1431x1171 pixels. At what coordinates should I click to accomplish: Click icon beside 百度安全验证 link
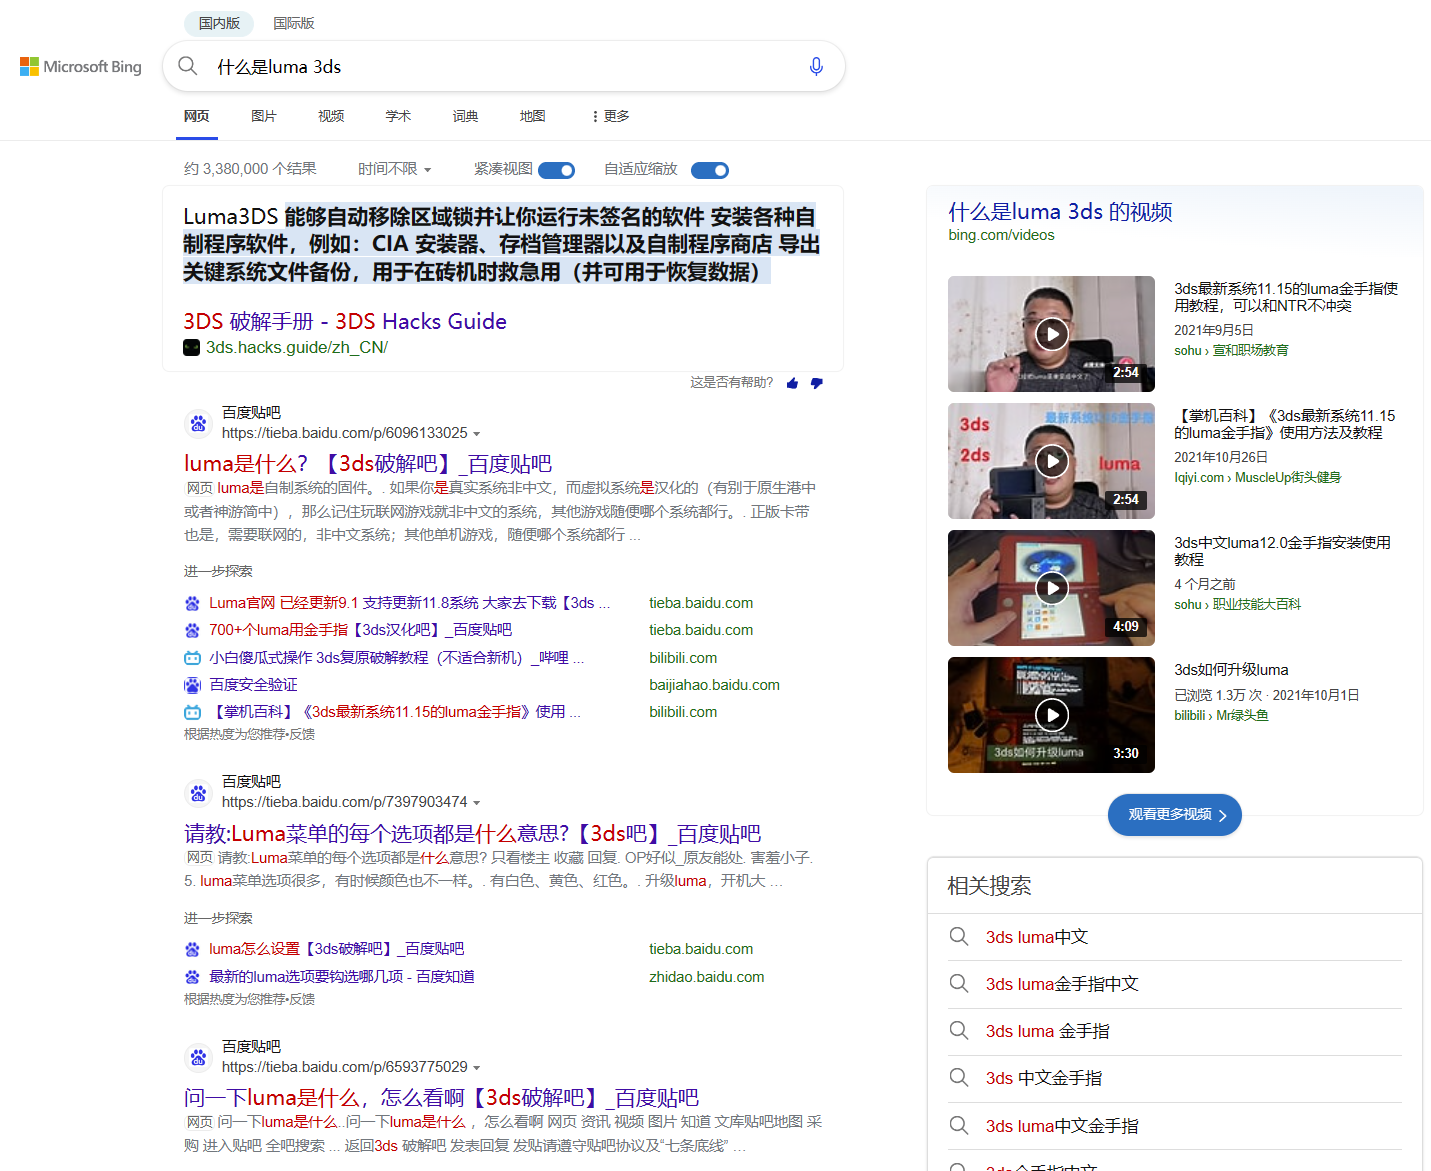(x=192, y=685)
